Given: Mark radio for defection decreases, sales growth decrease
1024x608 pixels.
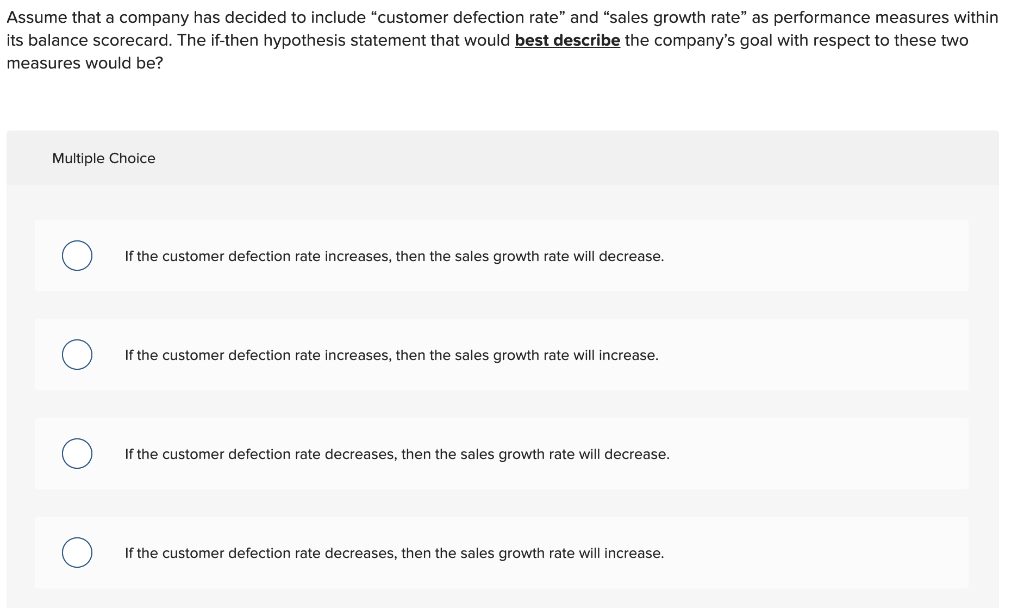Looking at the screenshot, I should point(77,453).
